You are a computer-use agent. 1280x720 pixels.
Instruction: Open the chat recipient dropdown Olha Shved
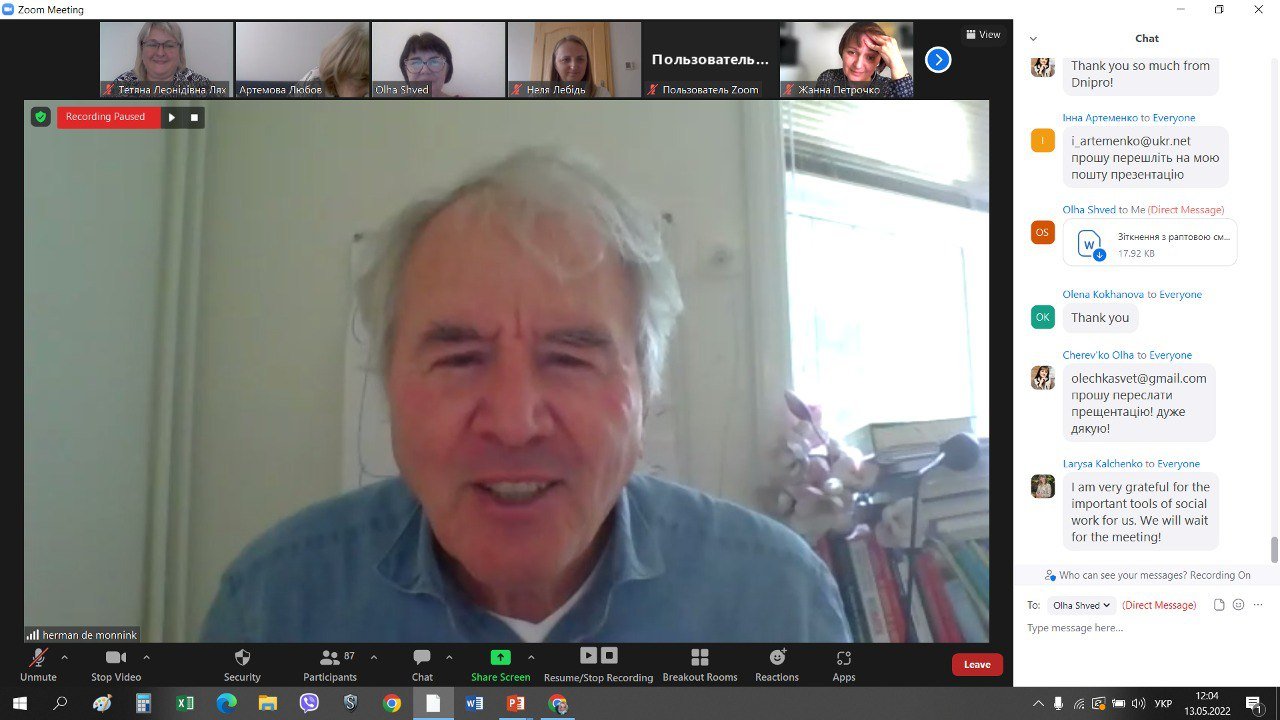point(1081,605)
